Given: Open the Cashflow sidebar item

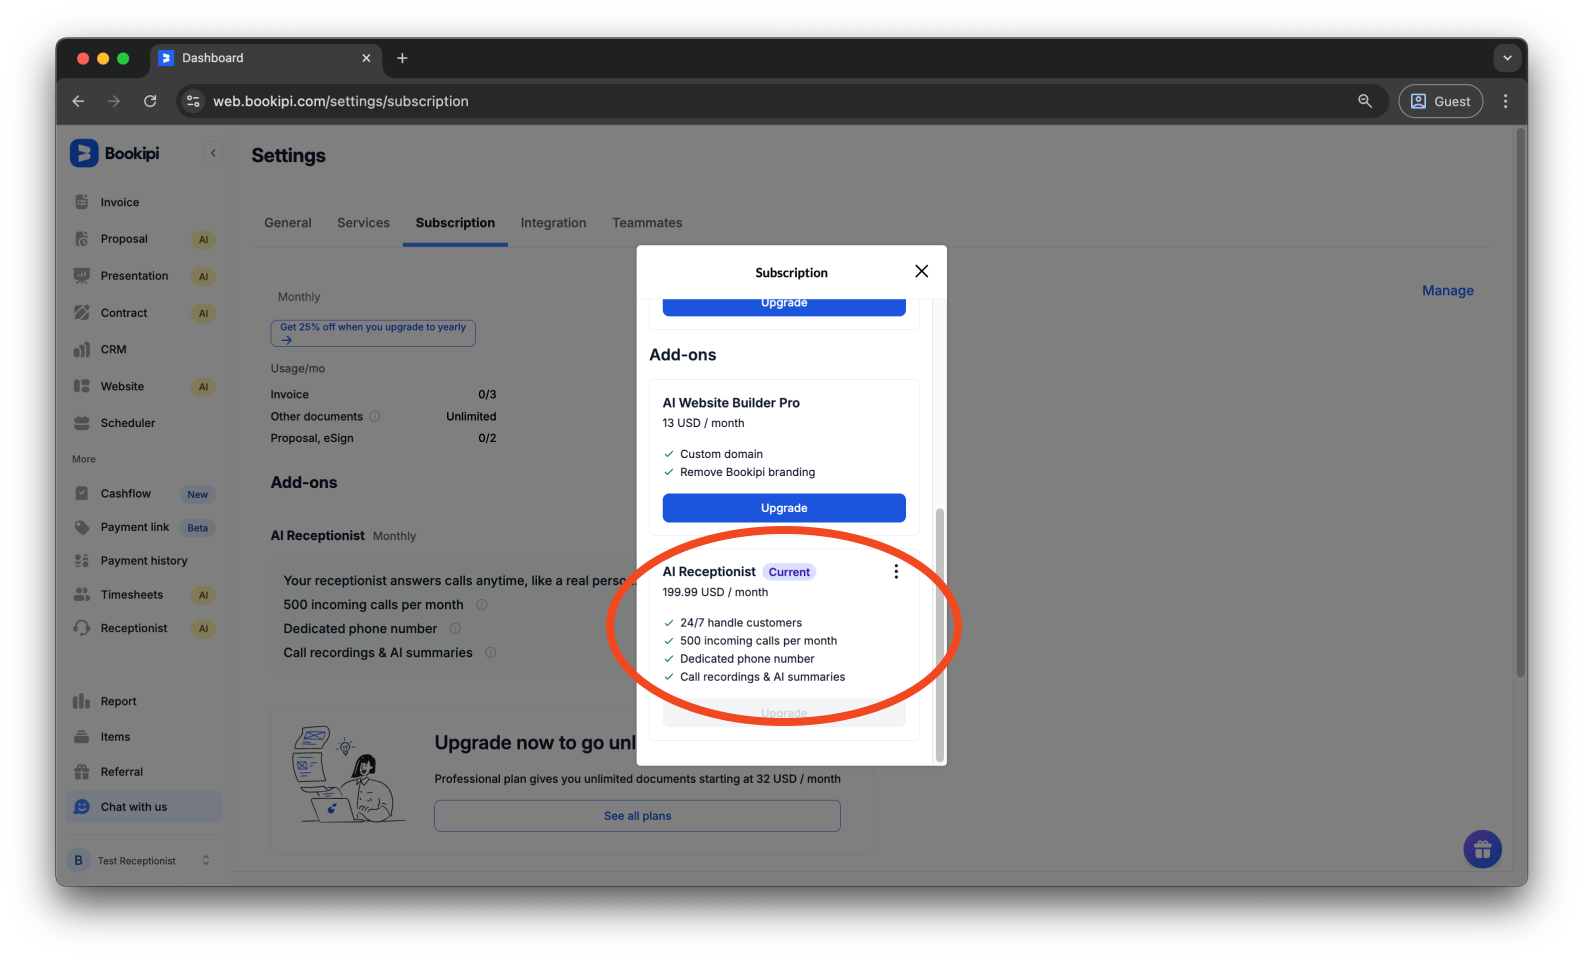Looking at the screenshot, I should [144, 494].
